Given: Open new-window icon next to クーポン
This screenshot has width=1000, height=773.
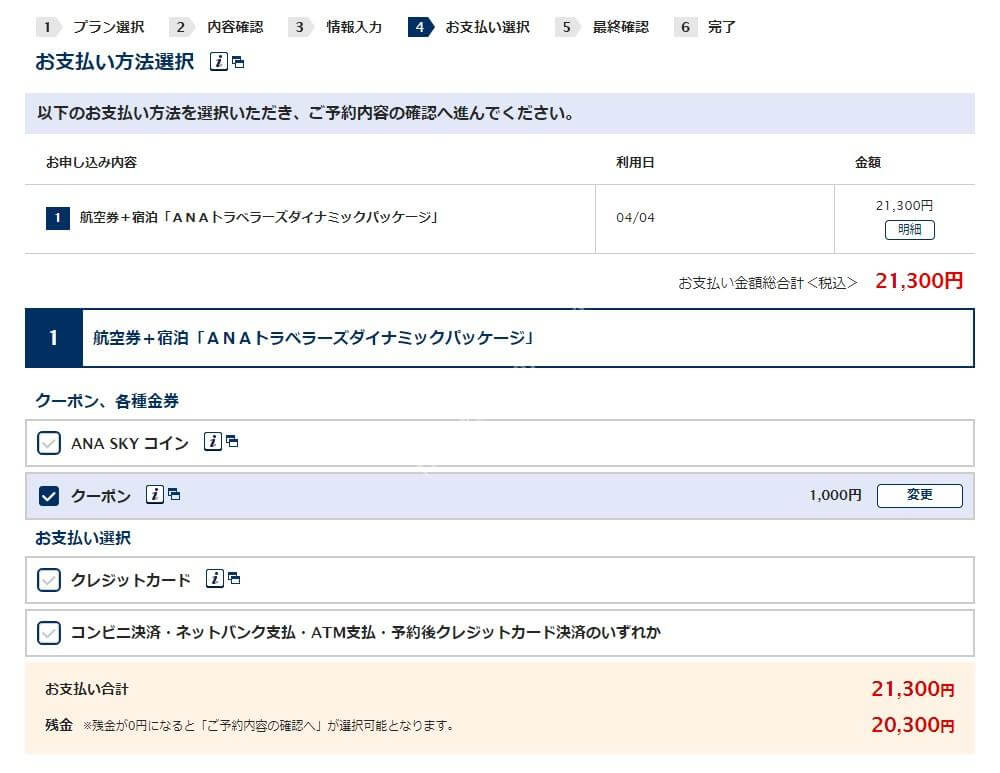Looking at the screenshot, I should [174, 494].
